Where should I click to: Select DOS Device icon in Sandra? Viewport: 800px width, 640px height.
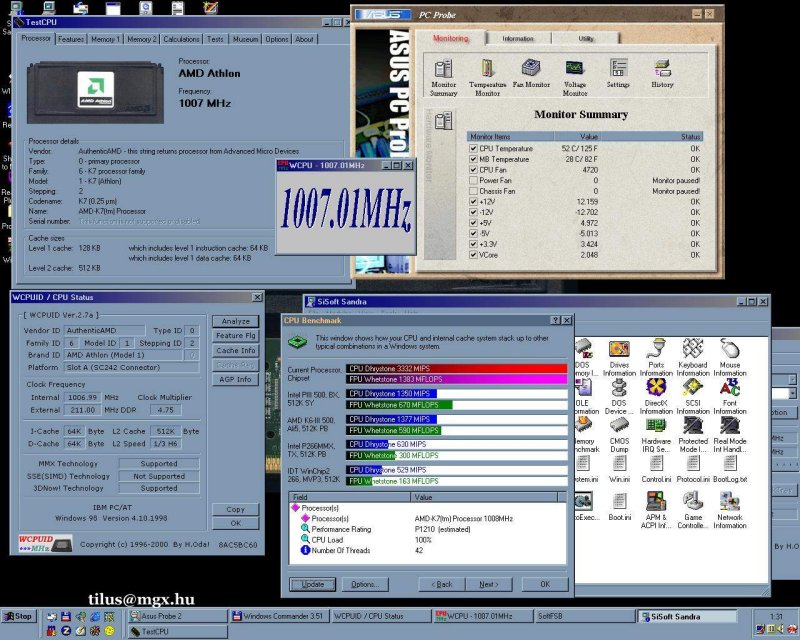[619, 397]
